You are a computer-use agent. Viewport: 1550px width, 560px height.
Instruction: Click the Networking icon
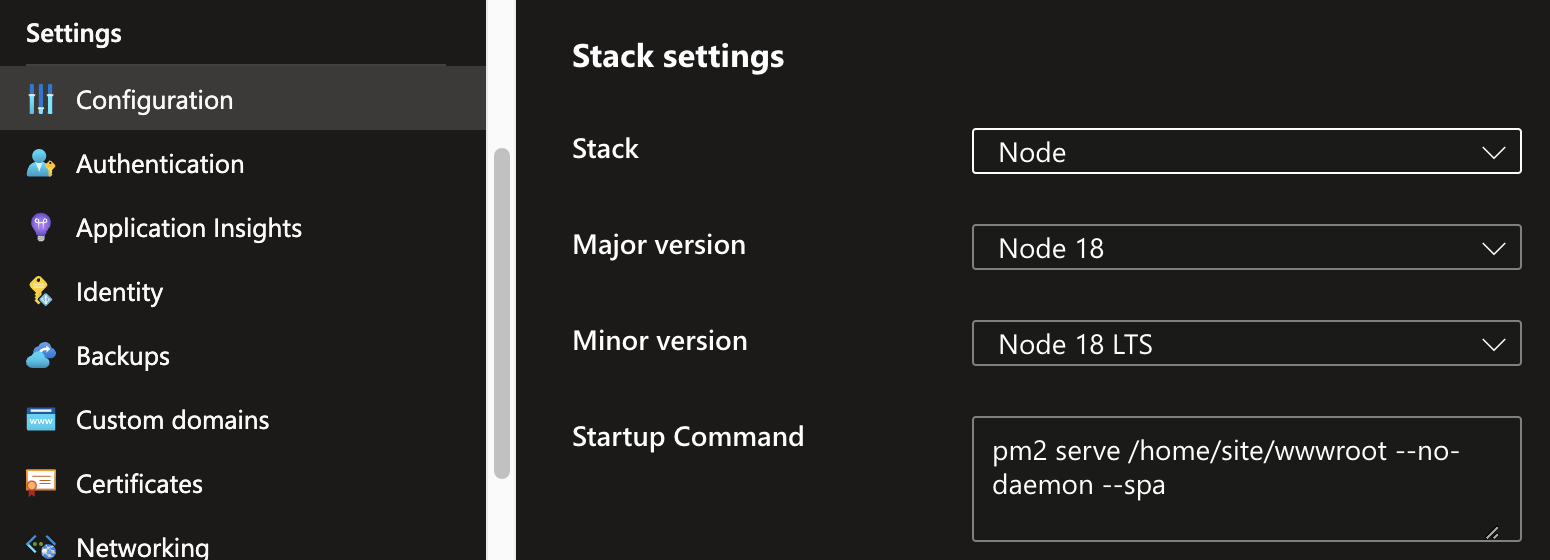coord(40,546)
